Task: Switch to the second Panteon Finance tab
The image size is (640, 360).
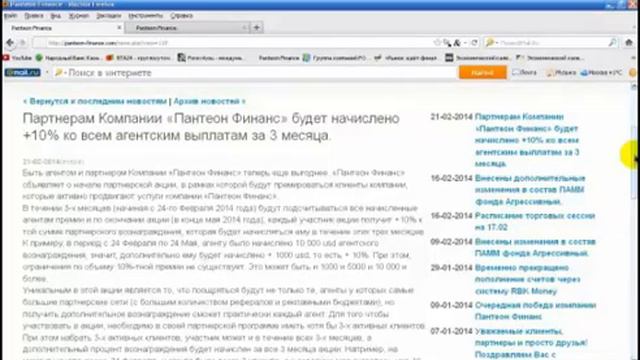Action: click(187, 28)
